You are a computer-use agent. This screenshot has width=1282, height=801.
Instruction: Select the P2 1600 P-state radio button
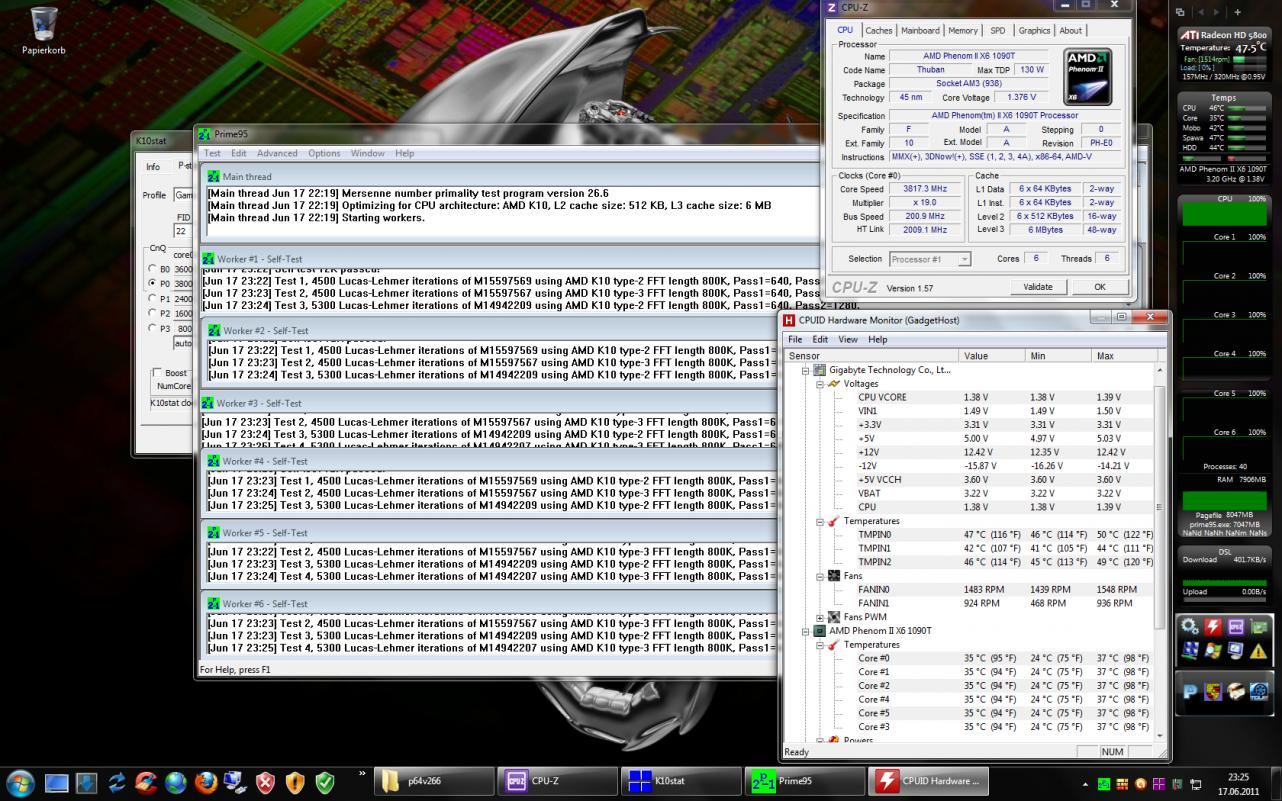pos(153,313)
